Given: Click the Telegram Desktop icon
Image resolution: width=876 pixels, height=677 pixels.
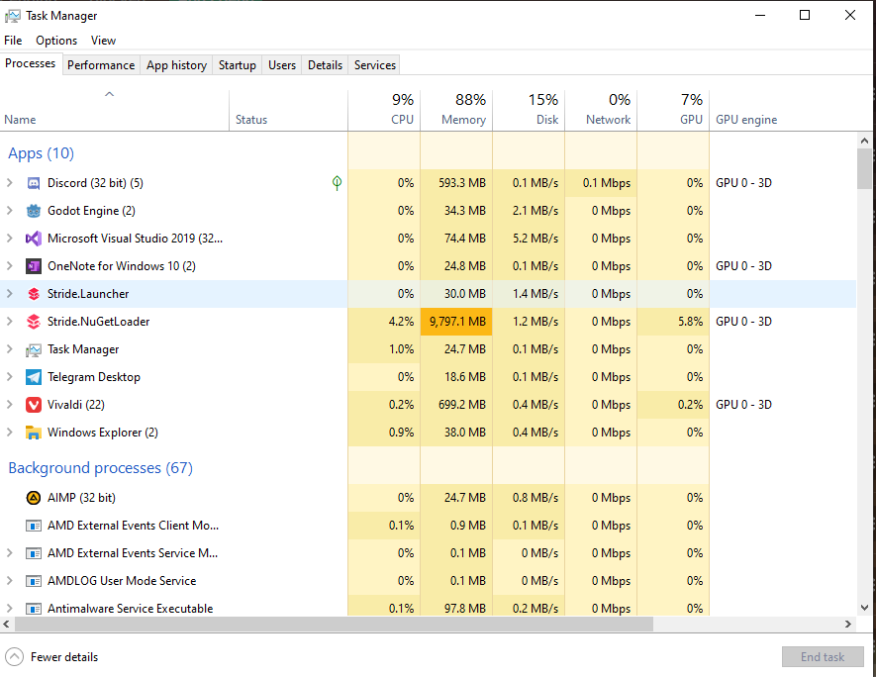Looking at the screenshot, I should coord(34,377).
